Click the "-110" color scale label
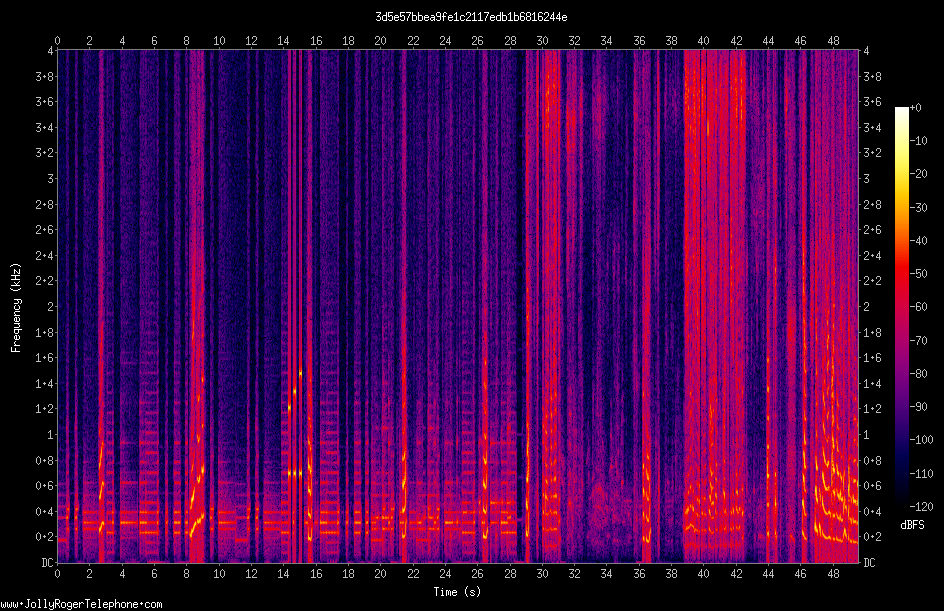Image resolution: width=944 pixels, height=611 pixels. tap(921, 474)
